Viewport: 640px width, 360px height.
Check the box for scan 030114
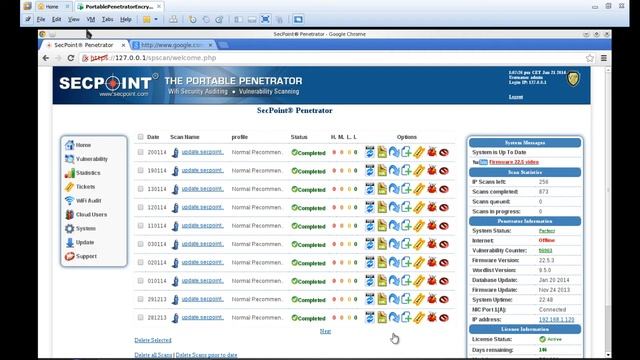point(140,244)
